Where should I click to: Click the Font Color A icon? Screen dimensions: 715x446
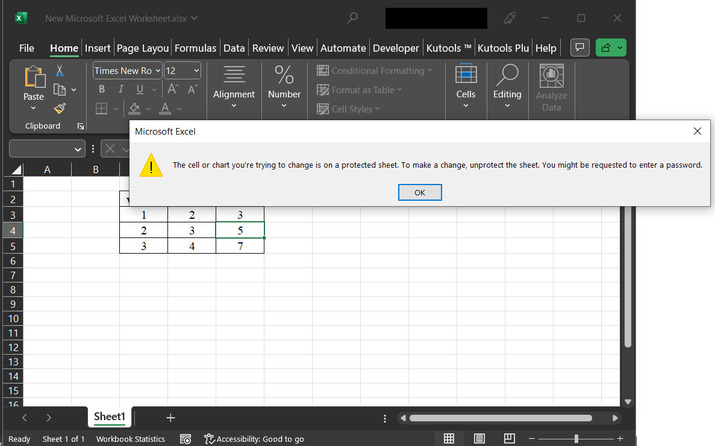point(165,109)
